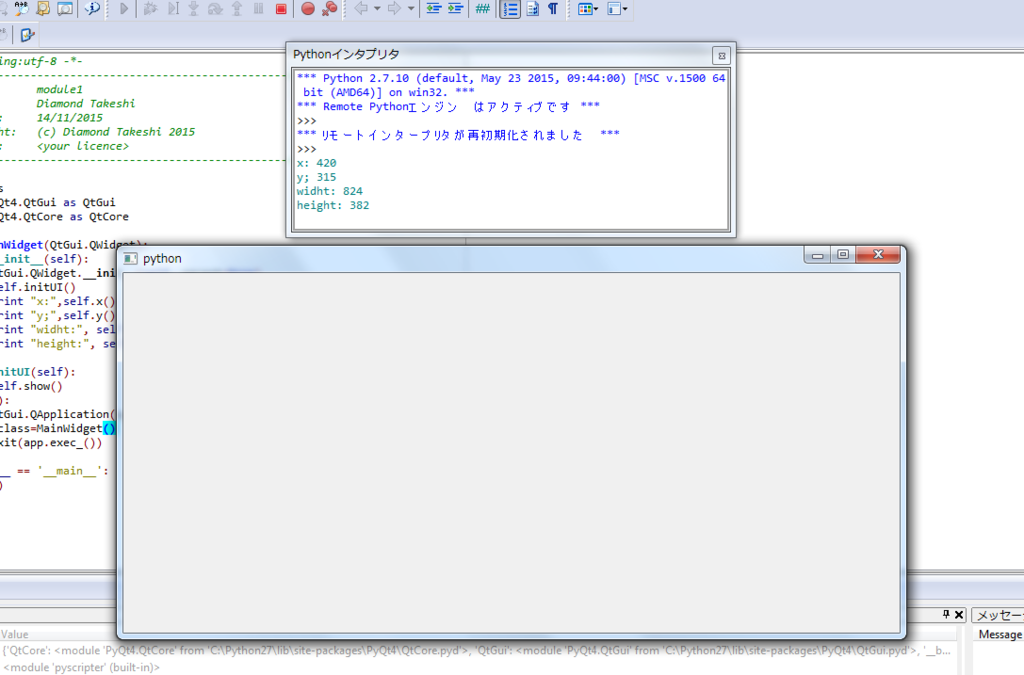Click the 'QtGui as QtGui' import line
Image resolution: width=1024 pixels, height=675 pixels.
57,202
